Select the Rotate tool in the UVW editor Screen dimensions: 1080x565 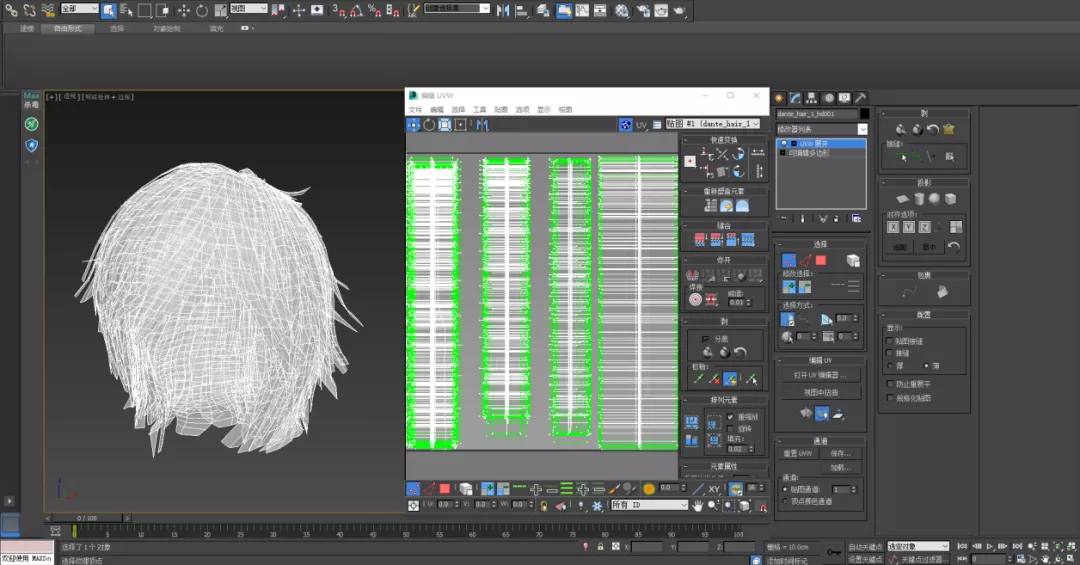429,125
